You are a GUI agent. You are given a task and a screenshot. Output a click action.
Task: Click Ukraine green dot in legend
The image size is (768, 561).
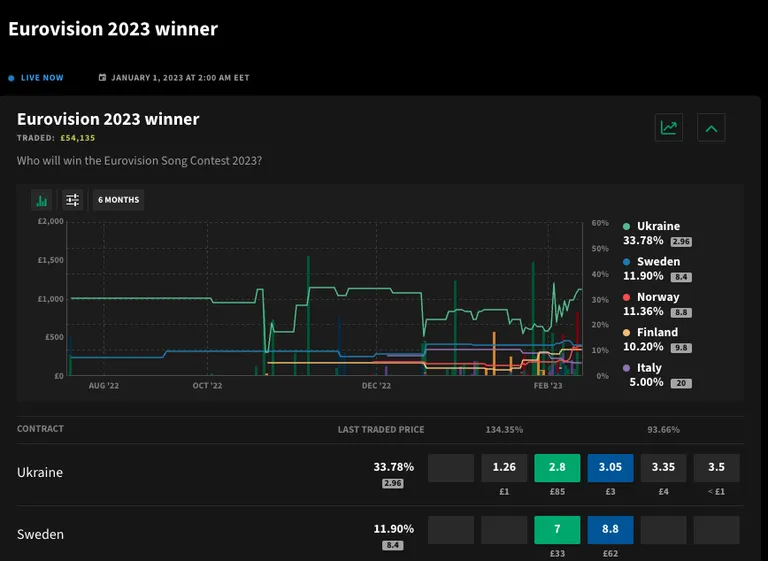(x=626, y=226)
